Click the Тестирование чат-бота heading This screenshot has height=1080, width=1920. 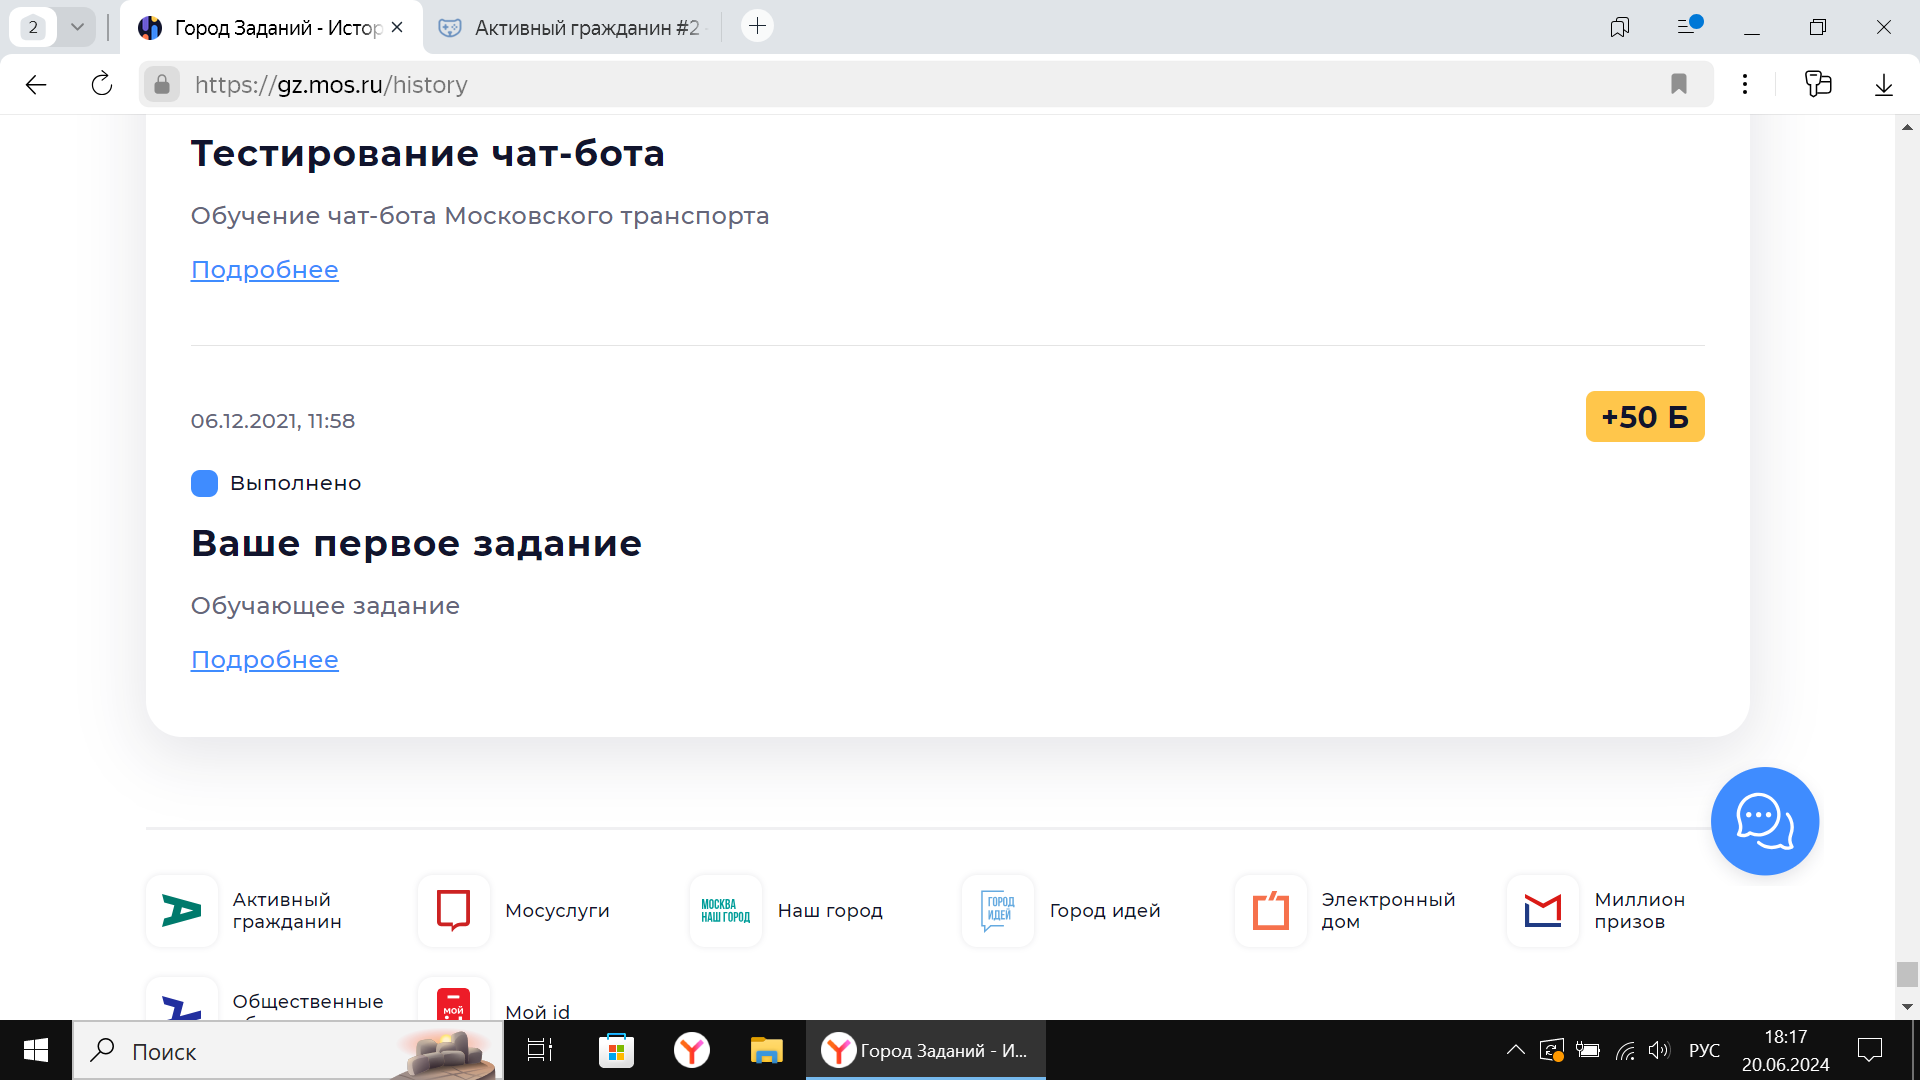coord(427,153)
